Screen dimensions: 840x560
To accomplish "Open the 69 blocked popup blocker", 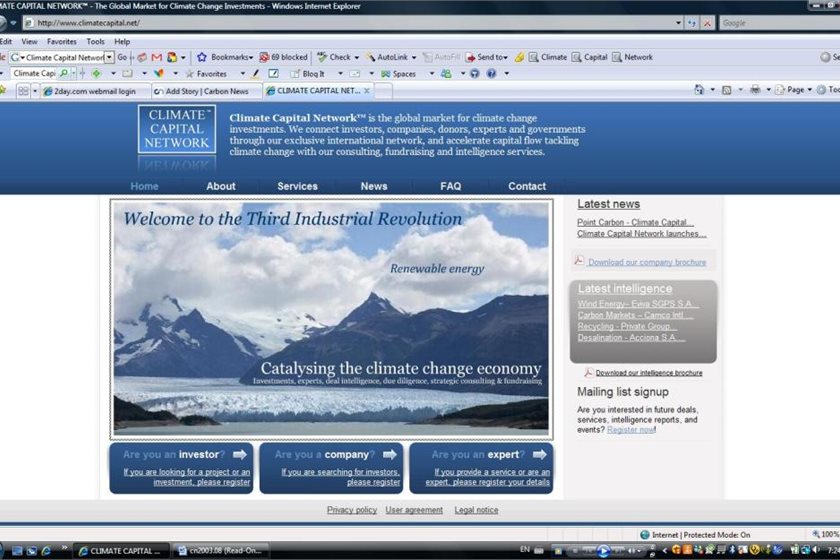I will 284,57.
